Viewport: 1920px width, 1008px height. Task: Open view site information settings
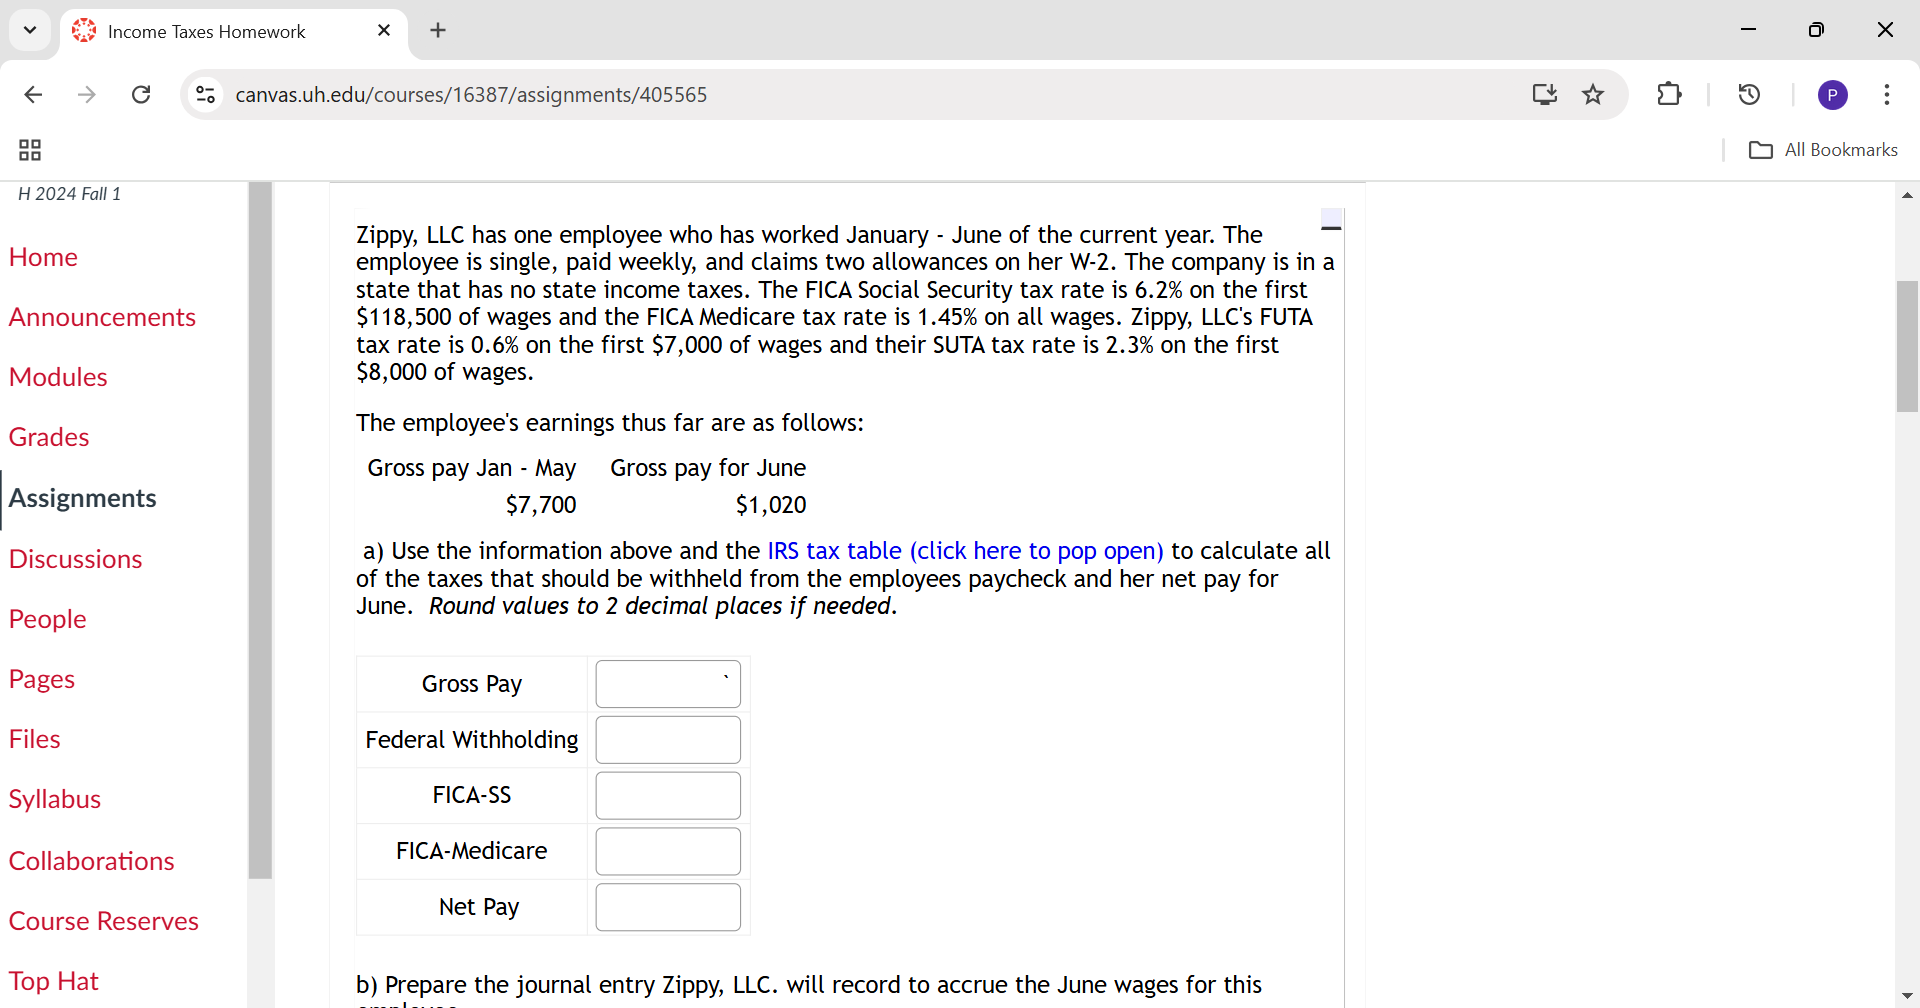point(205,94)
